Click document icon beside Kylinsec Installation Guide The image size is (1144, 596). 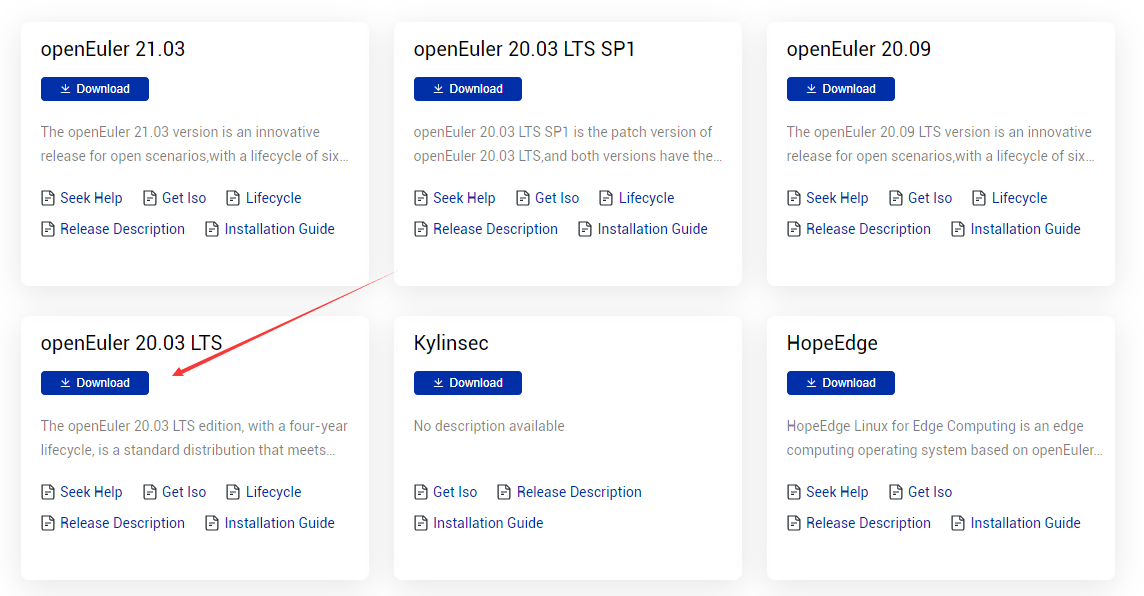[421, 523]
